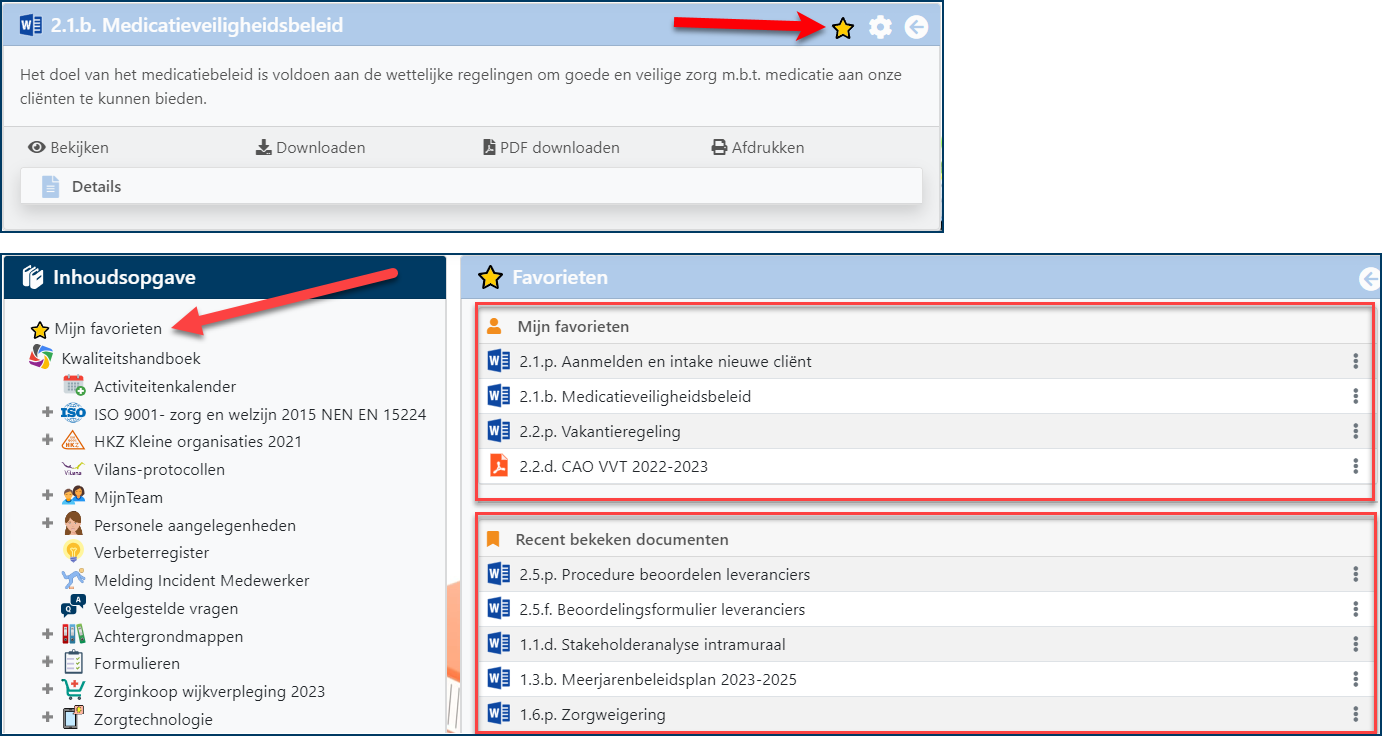Open Mijn favorieten in the table of contents
Screen dimensions: 1382x736
tap(107, 329)
